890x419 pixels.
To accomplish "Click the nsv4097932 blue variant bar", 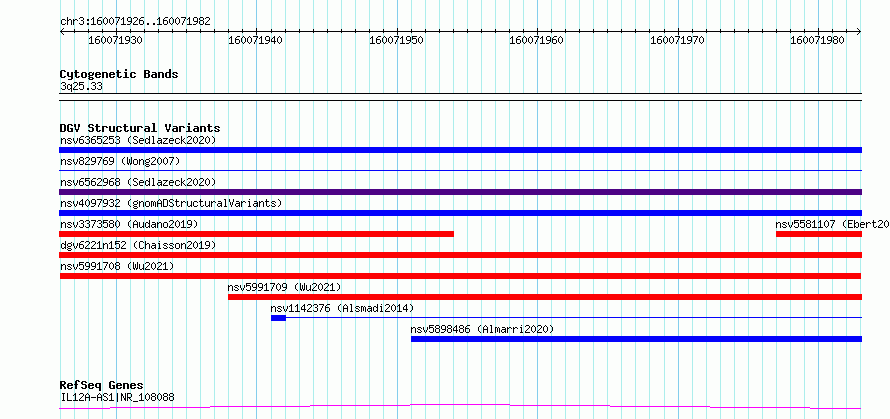I will click(460, 213).
